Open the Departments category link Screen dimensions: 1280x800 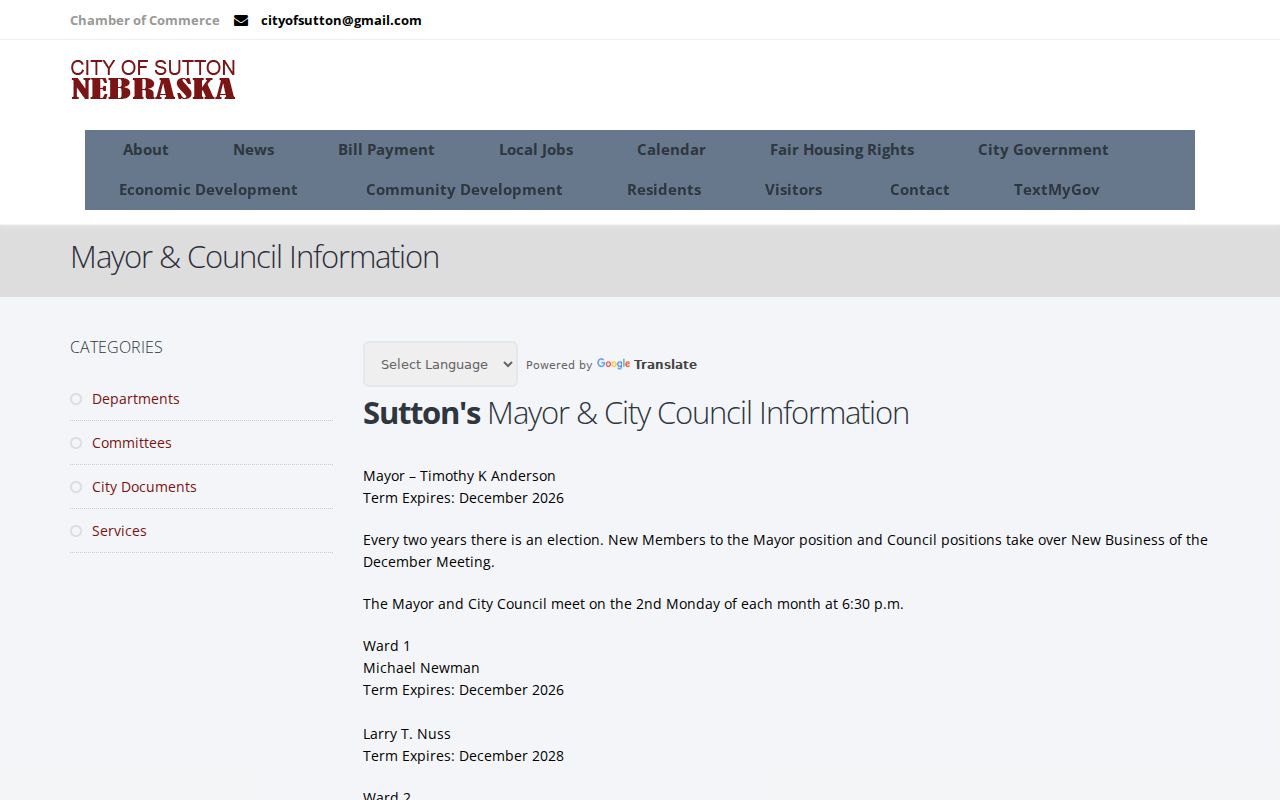point(136,399)
